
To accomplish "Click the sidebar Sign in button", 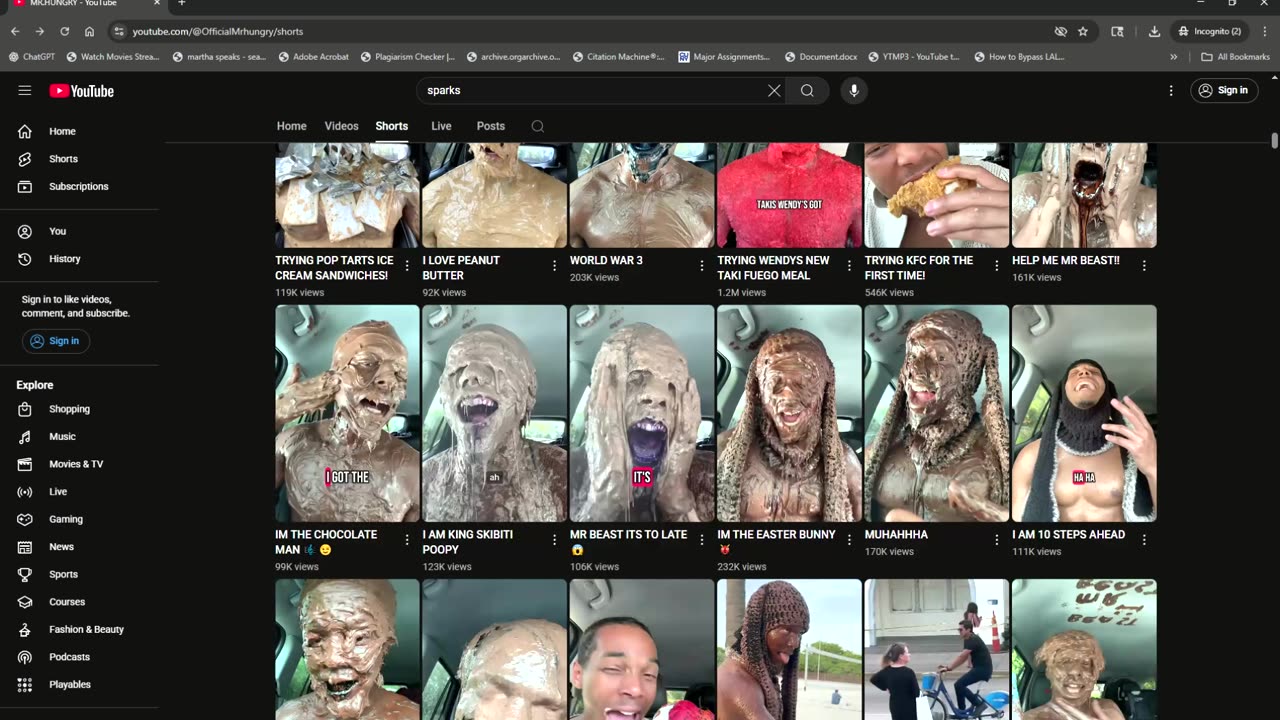I will pyautogui.click(x=56, y=341).
